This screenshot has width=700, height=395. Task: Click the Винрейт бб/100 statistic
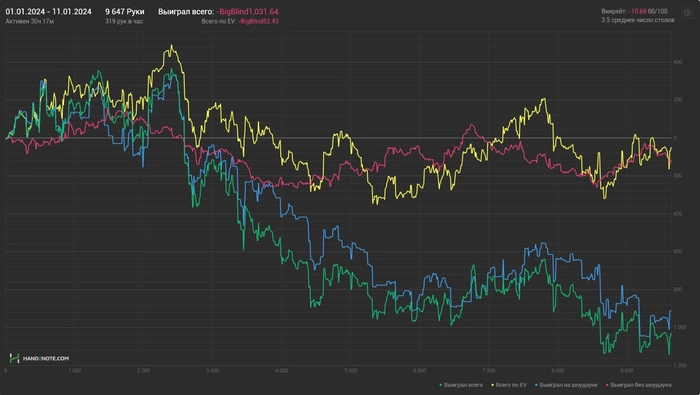pyautogui.click(x=634, y=11)
